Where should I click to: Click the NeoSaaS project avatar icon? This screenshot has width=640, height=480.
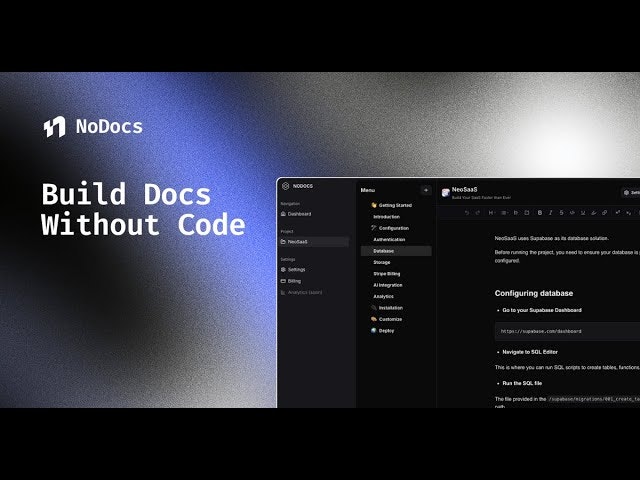tap(445, 193)
